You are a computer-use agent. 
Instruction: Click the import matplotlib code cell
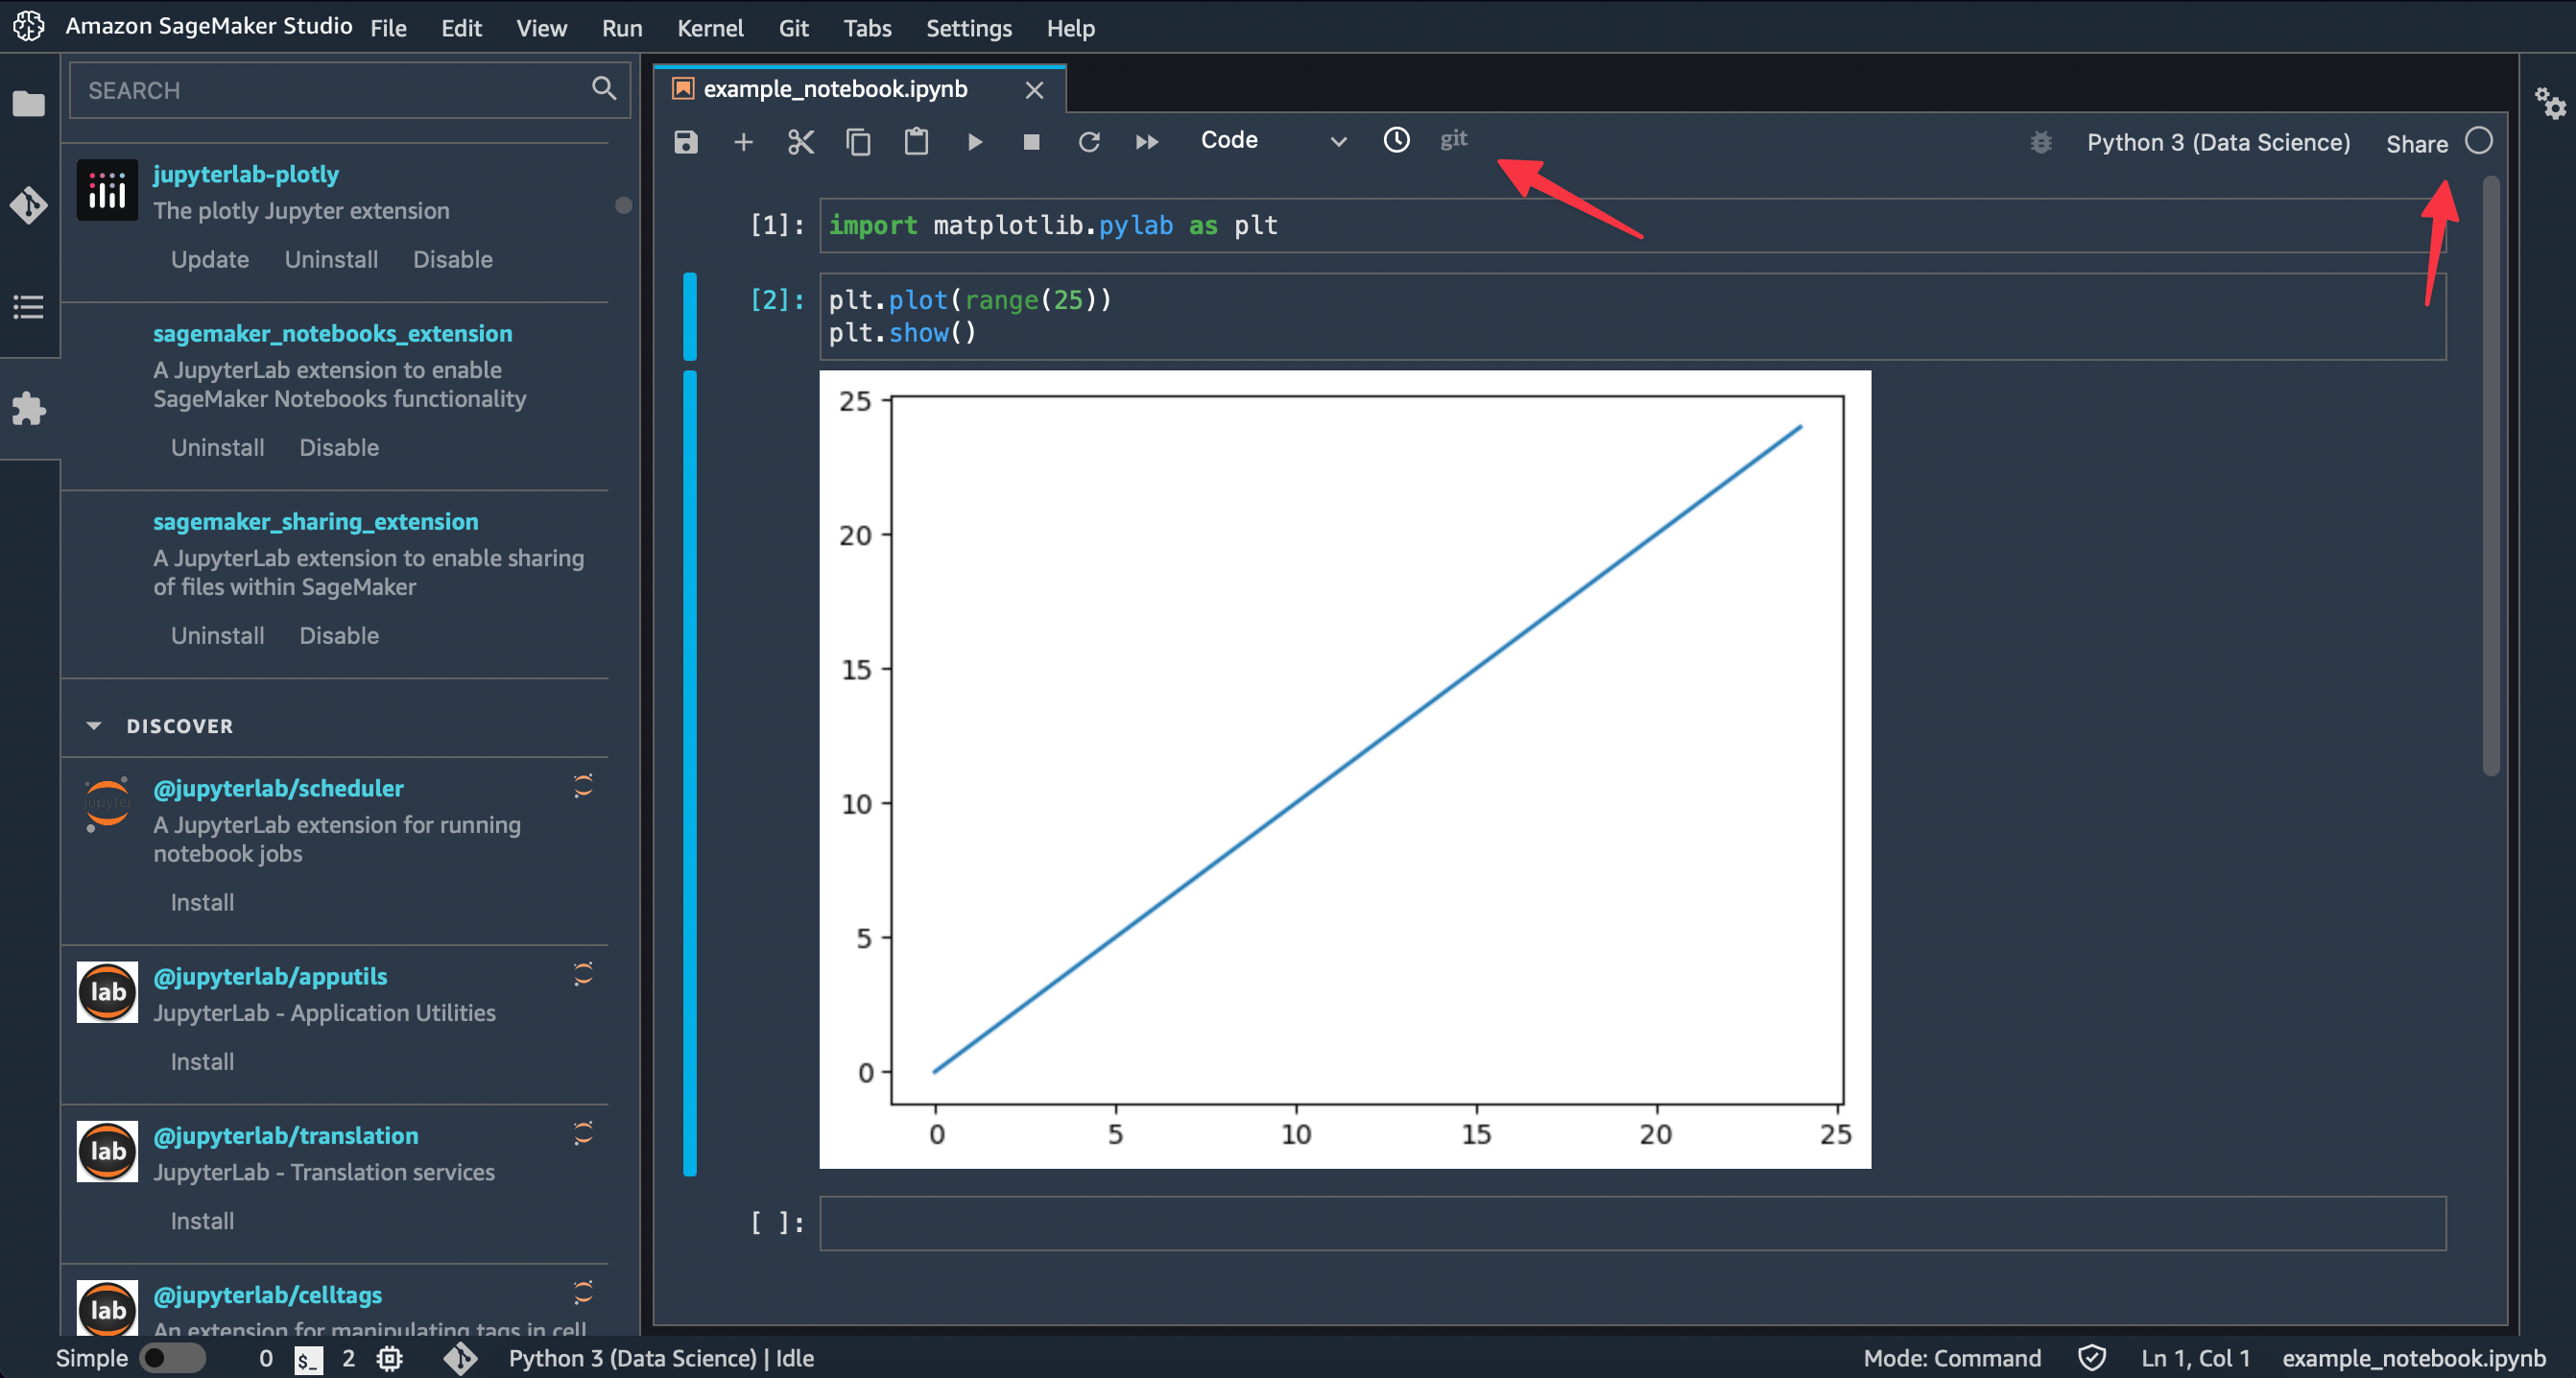pyautogui.click(x=1632, y=225)
